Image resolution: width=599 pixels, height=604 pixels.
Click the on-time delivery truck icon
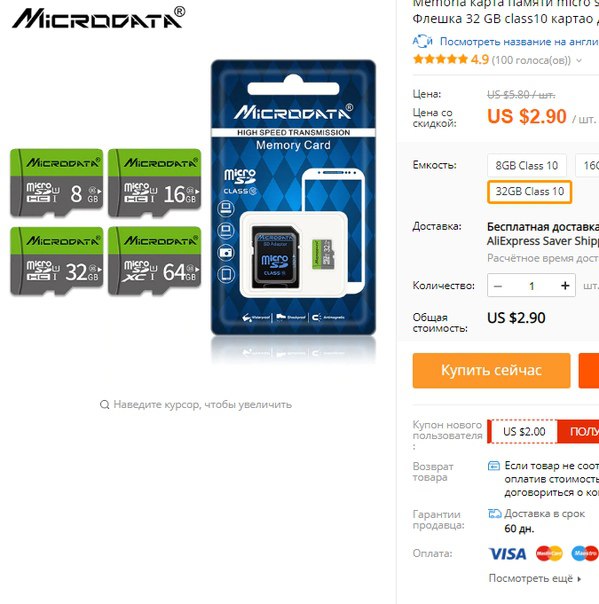495,513
